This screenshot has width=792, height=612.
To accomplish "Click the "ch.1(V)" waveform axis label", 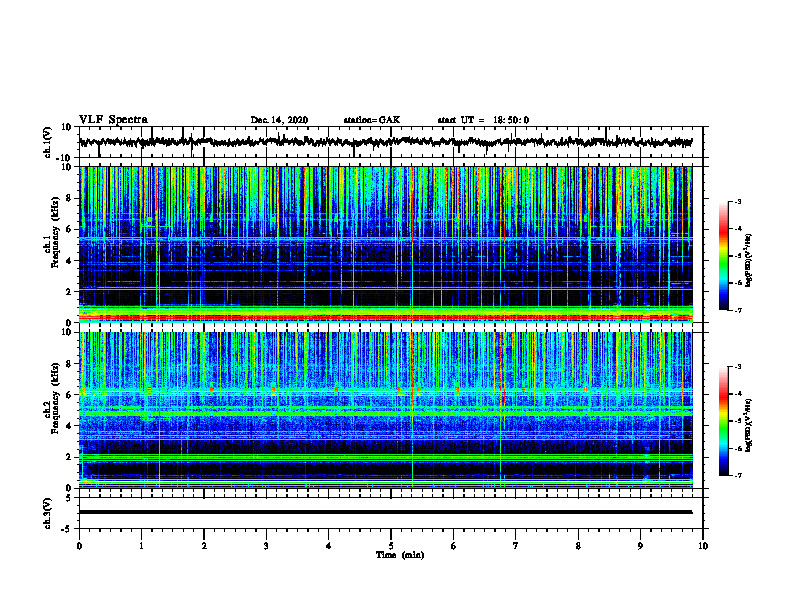I will click(x=48, y=142).
